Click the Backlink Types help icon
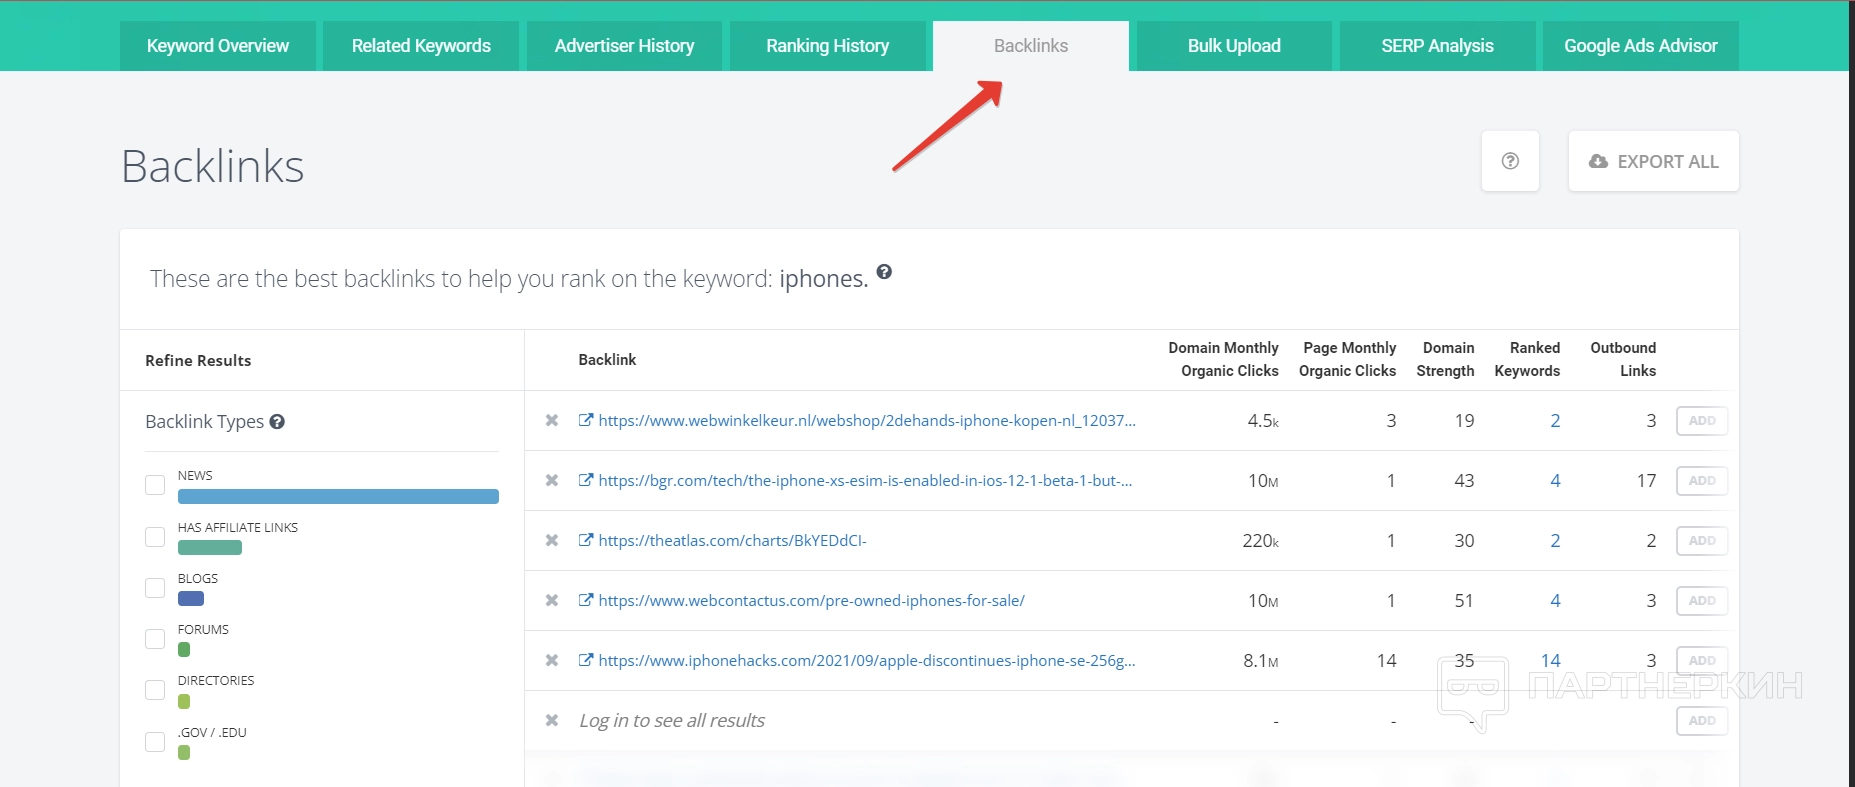The width and height of the screenshot is (1855, 787). (277, 422)
